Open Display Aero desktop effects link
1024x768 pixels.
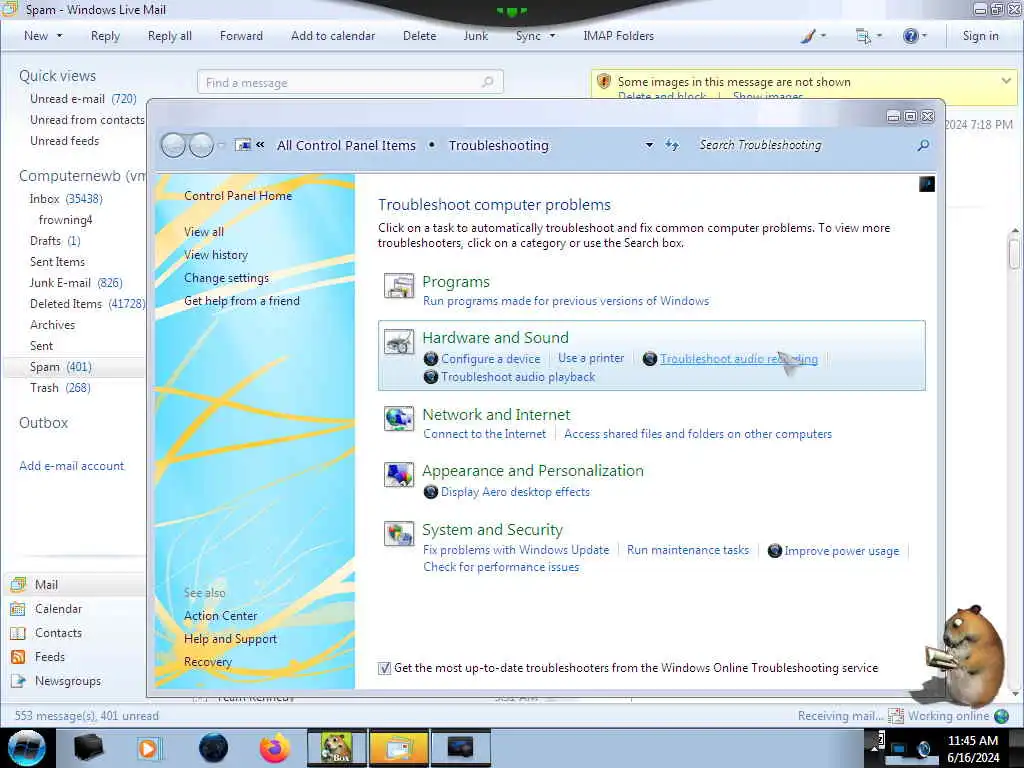click(515, 492)
